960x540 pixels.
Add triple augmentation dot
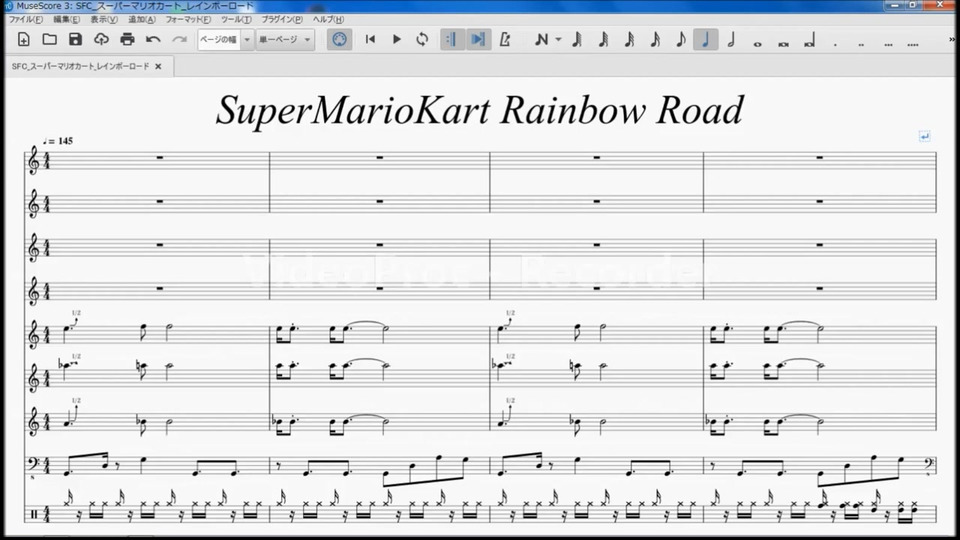(888, 43)
